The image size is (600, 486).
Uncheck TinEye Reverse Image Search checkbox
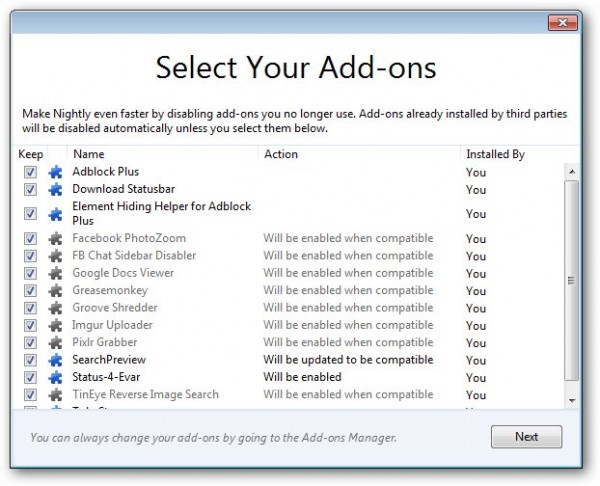tap(30, 395)
